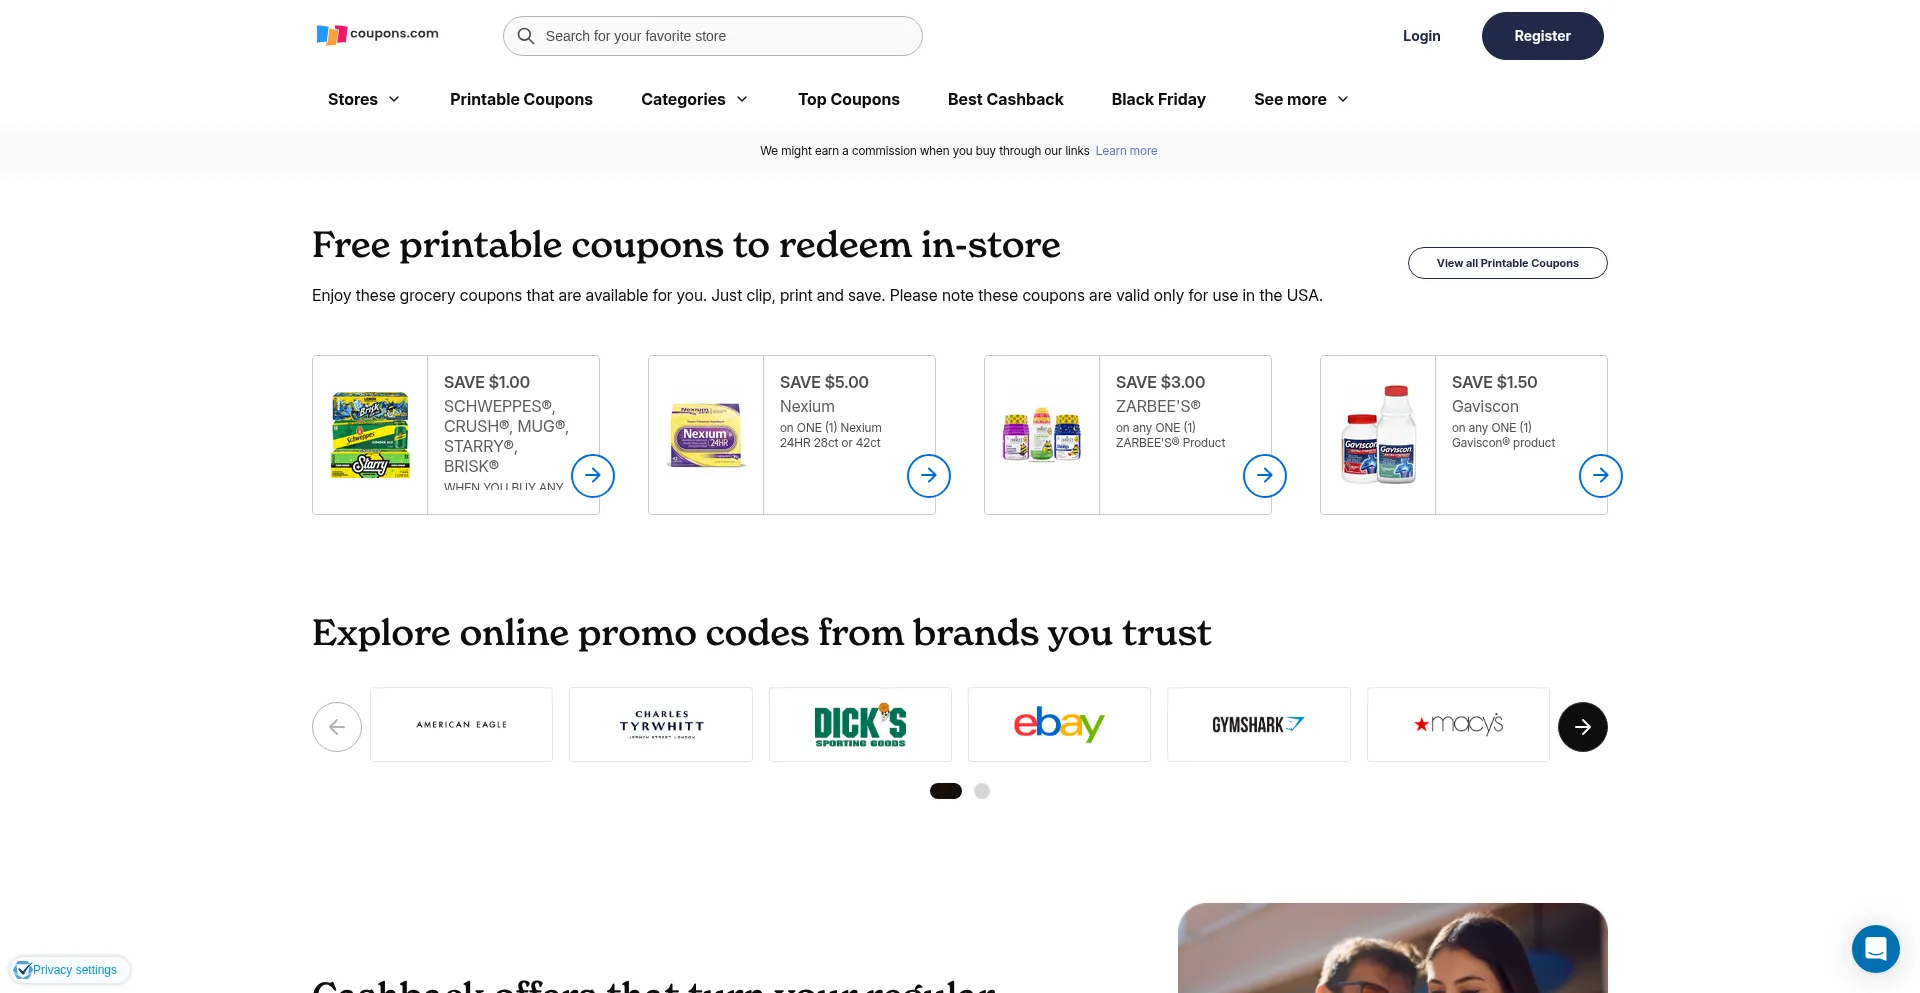Viewport: 1920px width, 993px height.
Task: Open the Gaviscon coupon arrow button
Action: coord(1601,475)
